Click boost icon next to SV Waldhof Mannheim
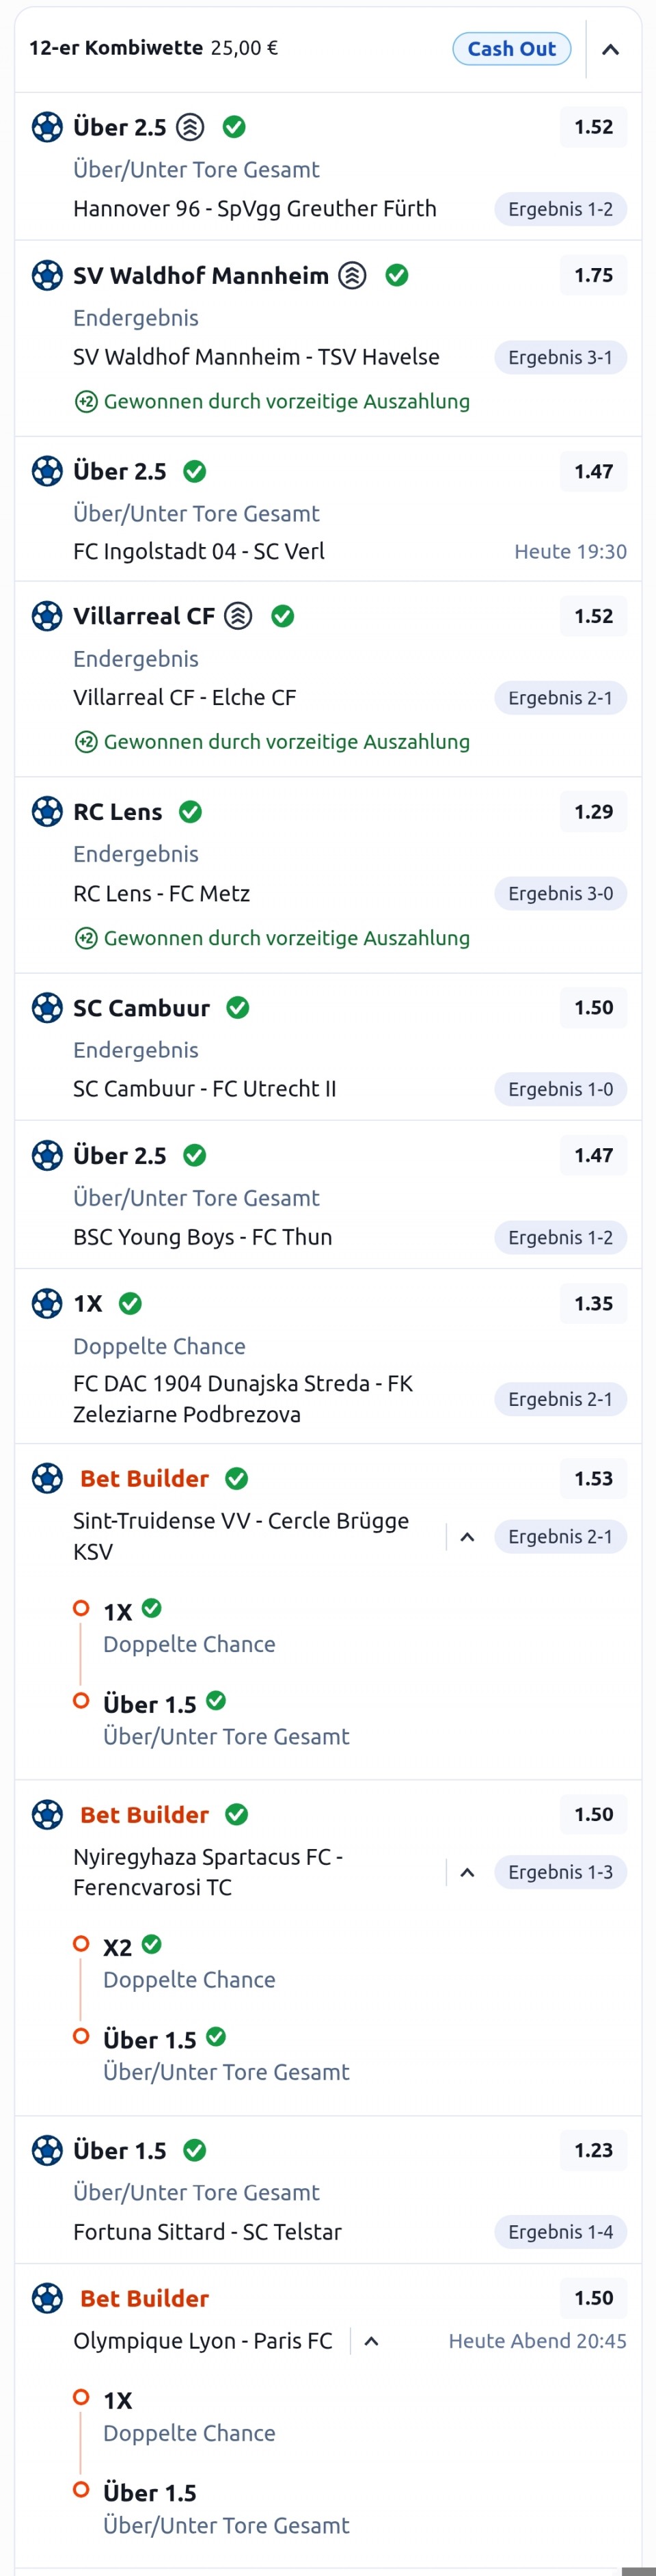The image size is (656, 2576). [352, 276]
